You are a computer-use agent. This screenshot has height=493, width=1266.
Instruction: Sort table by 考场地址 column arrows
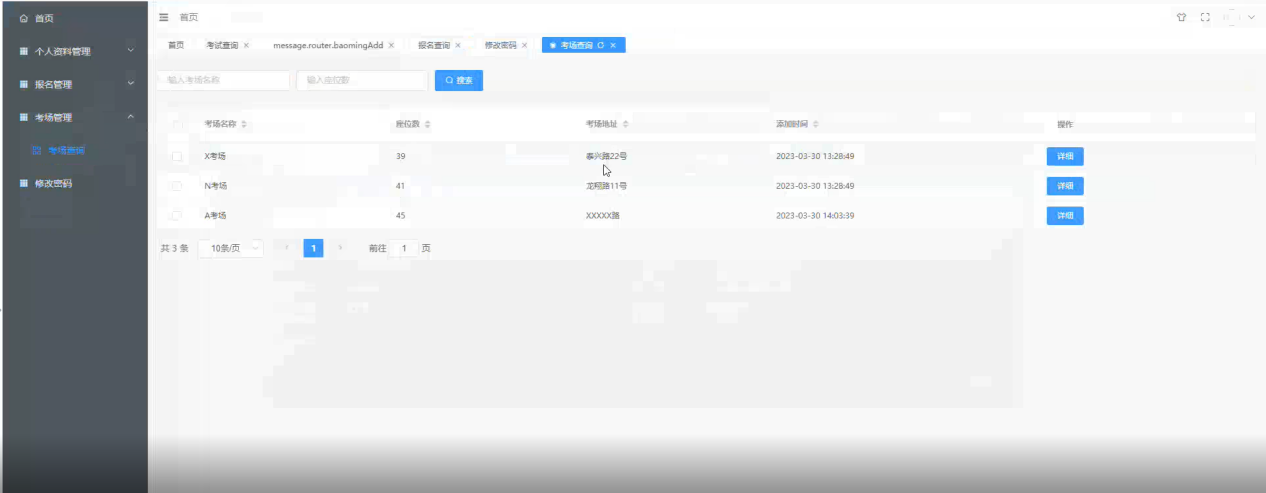click(626, 124)
